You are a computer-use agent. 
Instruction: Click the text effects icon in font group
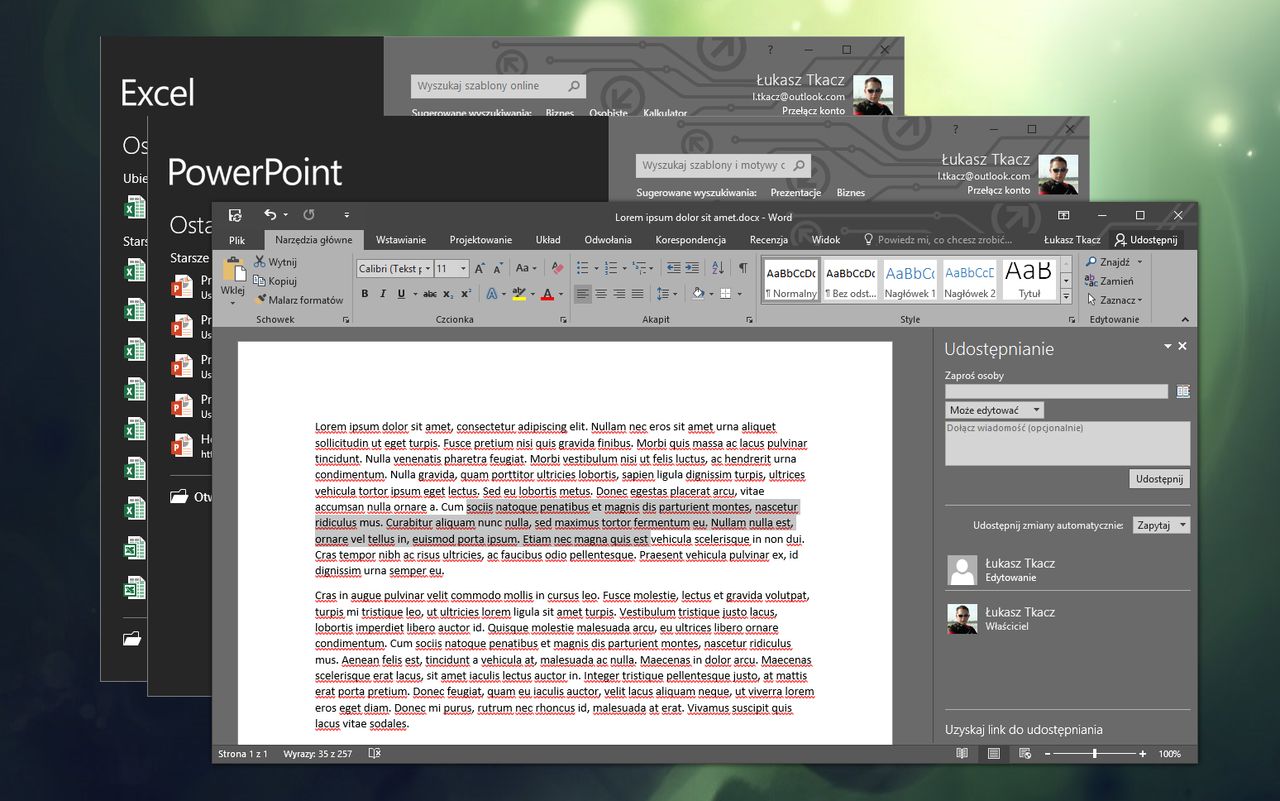(x=492, y=294)
